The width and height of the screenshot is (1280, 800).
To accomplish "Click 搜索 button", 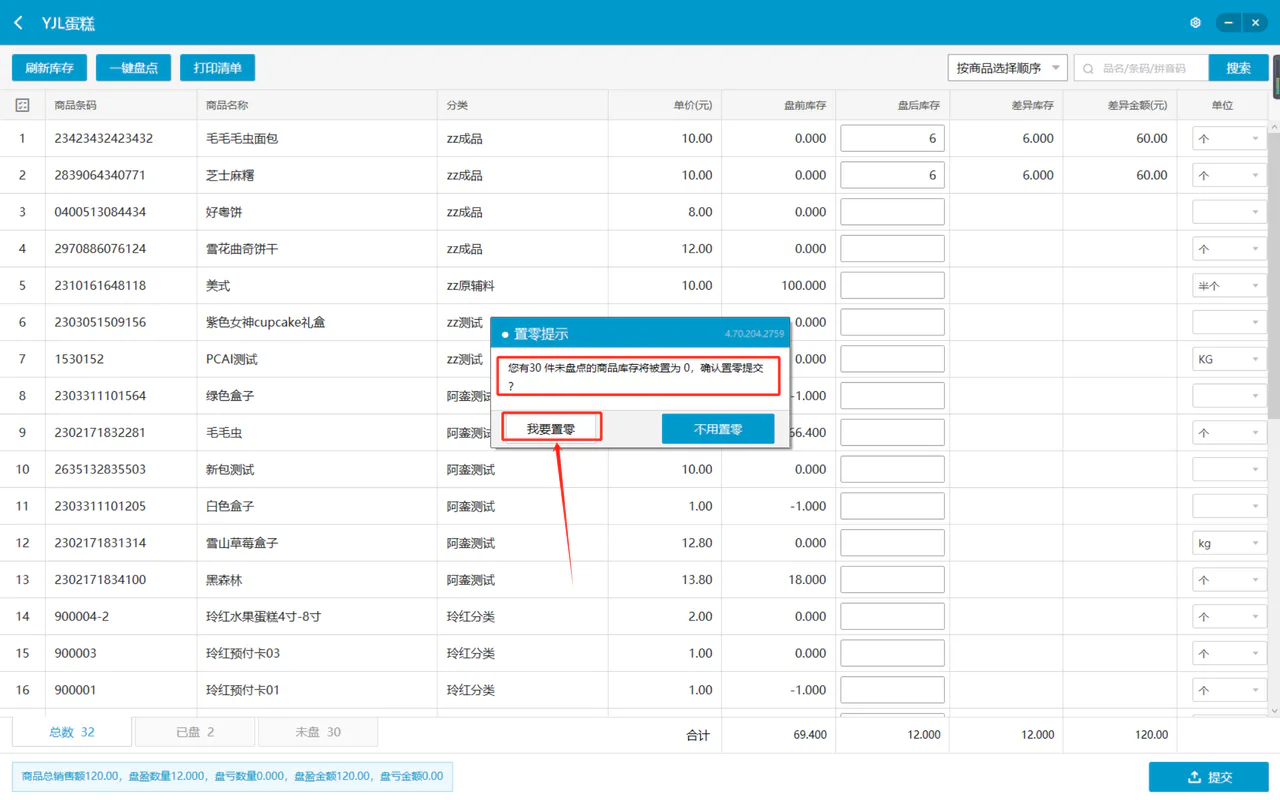I will pyautogui.click(x=1238, y=68).
